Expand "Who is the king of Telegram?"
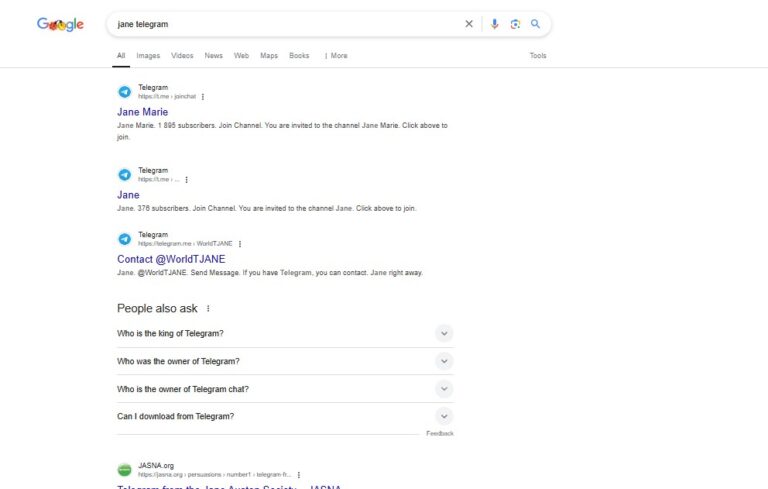 coord(444,334)
